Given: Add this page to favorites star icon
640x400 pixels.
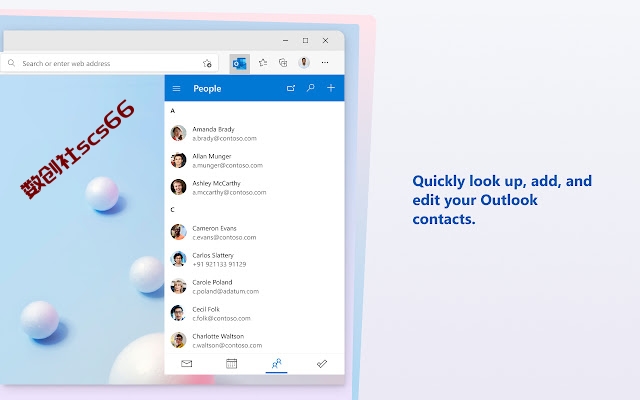Looking at the screenshot, I should 207,63.
